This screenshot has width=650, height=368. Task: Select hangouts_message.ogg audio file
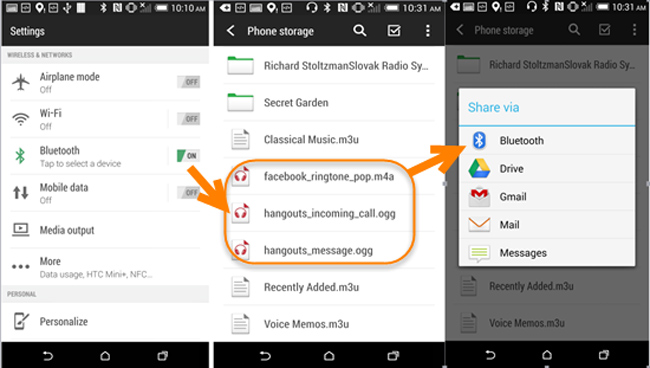(329, 250)
